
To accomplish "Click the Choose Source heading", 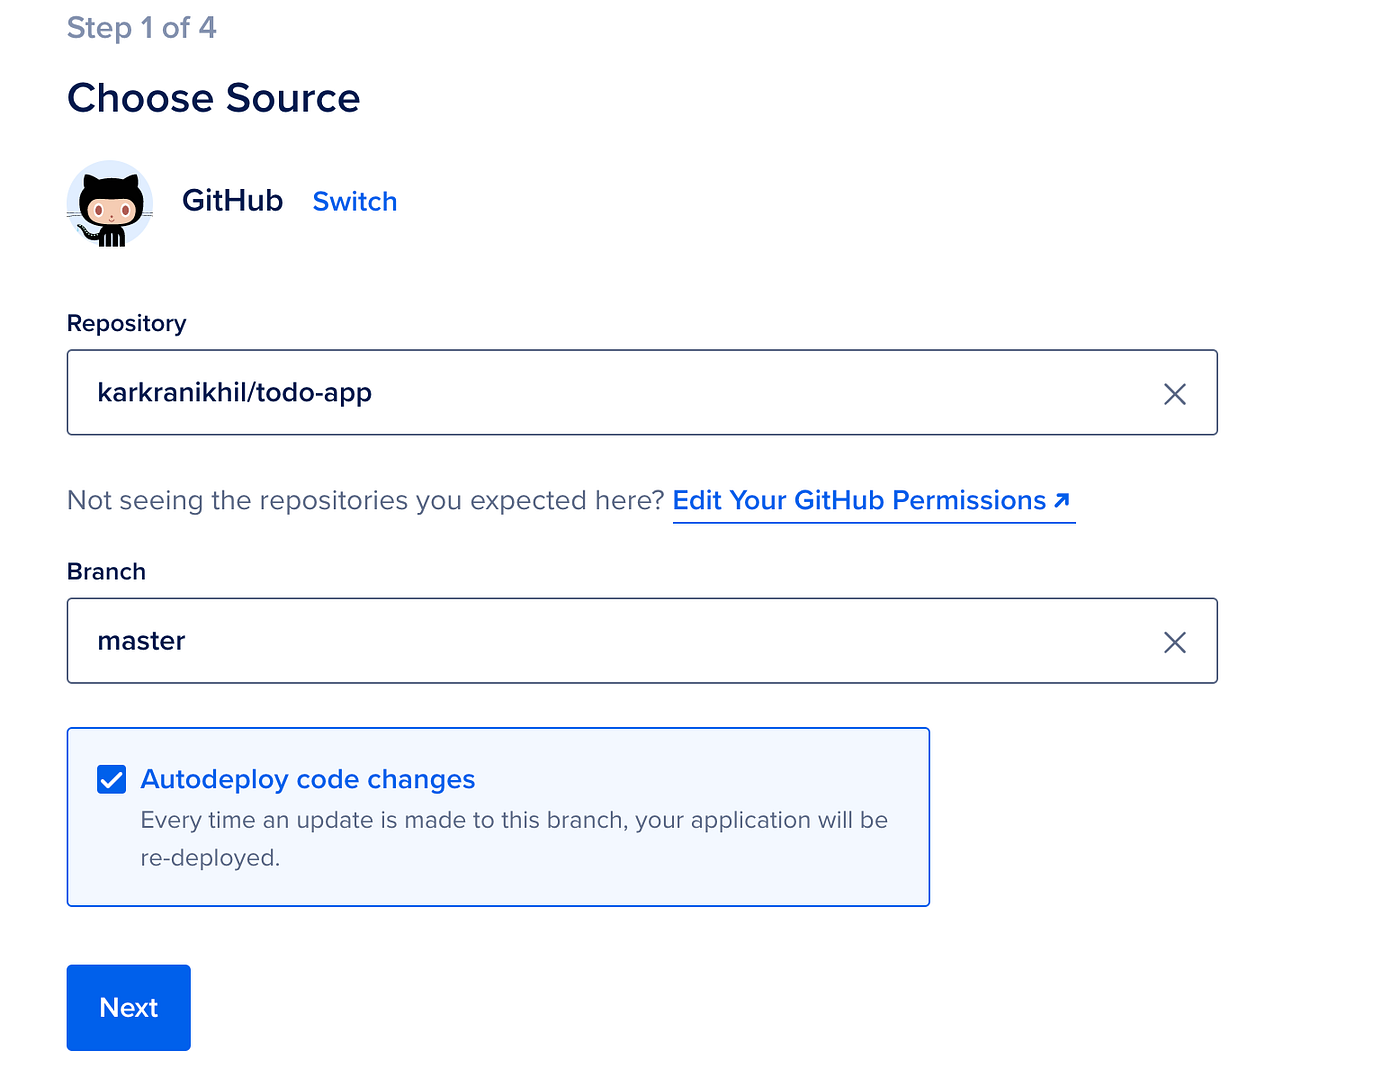I will [x=214, y=98].
